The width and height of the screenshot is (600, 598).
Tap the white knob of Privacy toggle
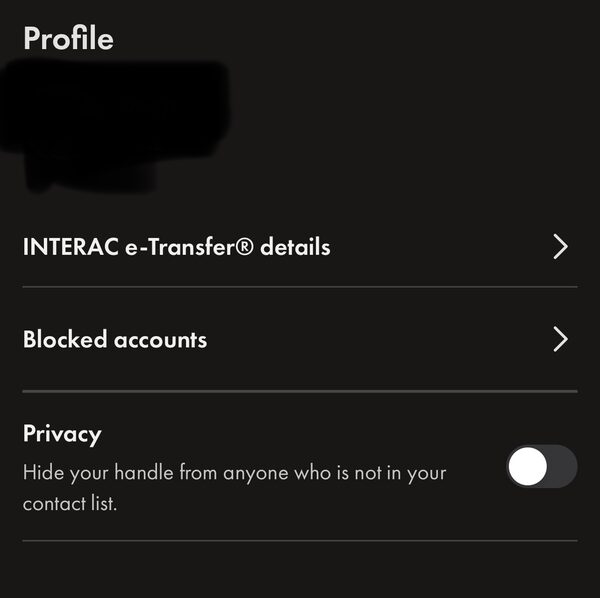[x=527, y=466]
